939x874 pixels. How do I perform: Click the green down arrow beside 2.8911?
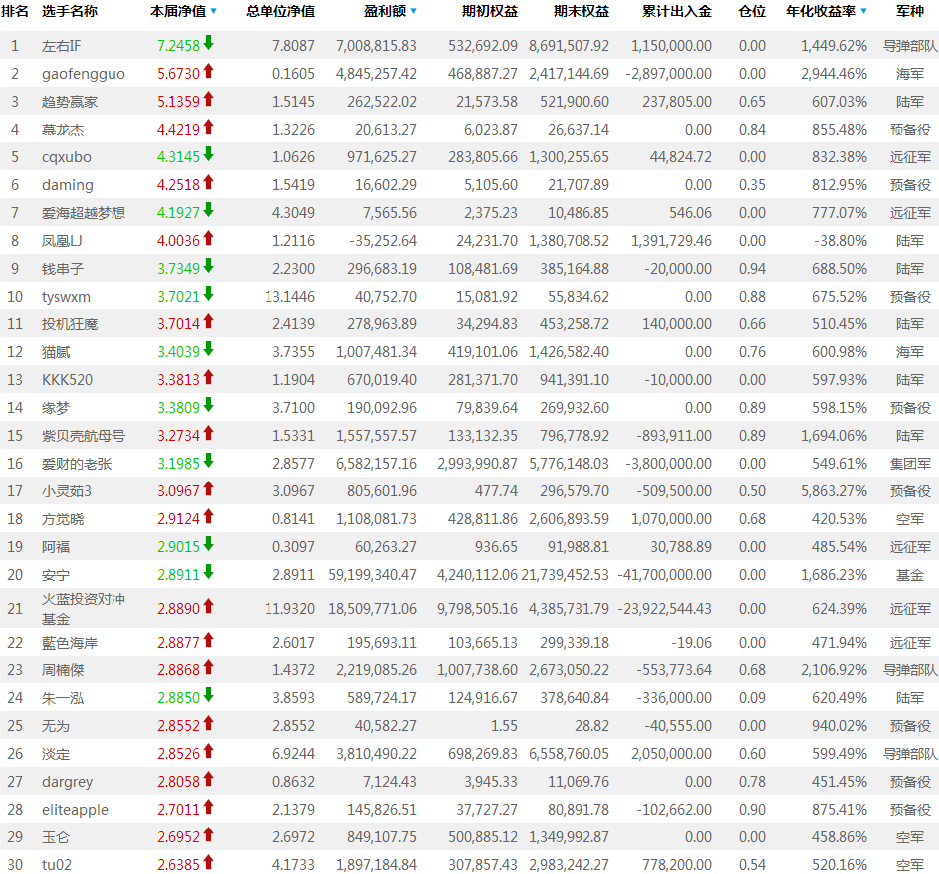(x=208, y=572)
